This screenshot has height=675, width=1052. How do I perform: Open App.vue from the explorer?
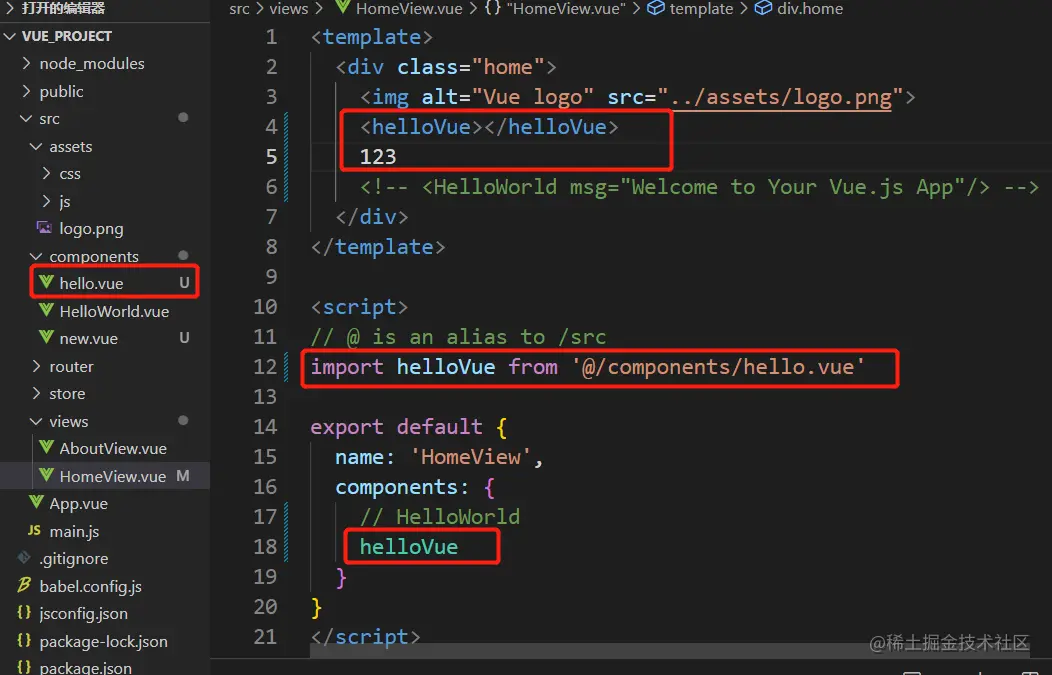pyautogui.click(x=78, y=503)
